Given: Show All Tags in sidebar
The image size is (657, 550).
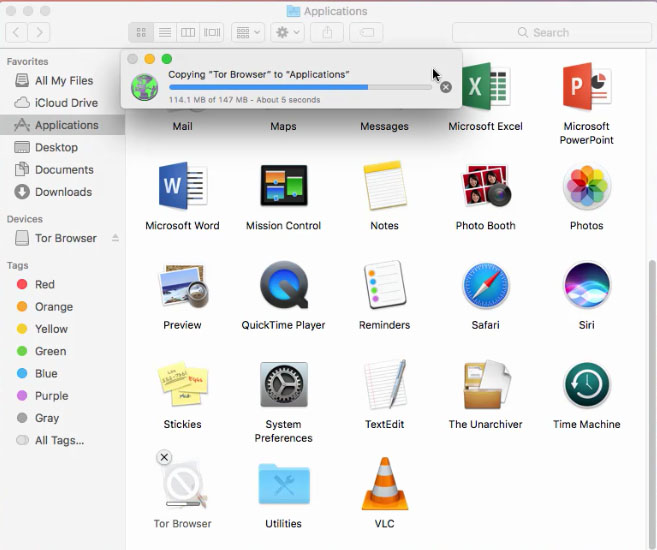Looking at the screenshot, I should coord(62,440).
